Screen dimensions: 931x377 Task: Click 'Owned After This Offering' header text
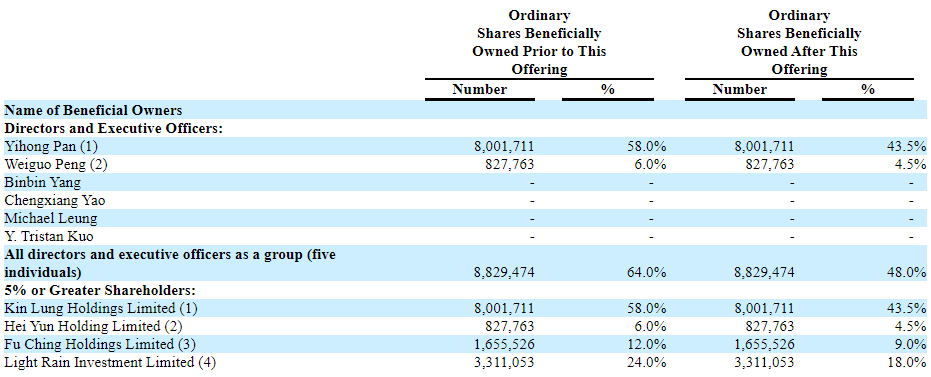799,60
